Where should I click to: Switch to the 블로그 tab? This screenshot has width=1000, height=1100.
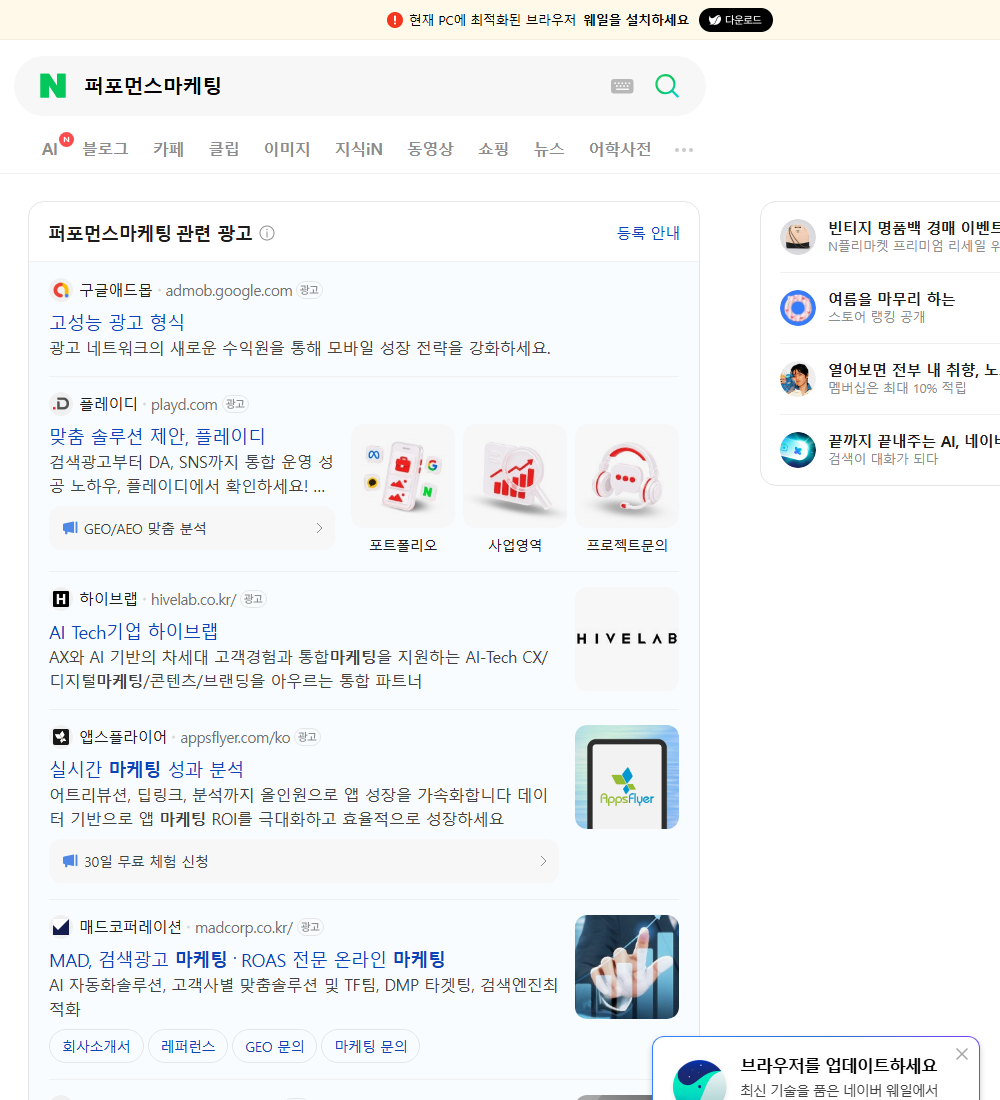point(105,149)
